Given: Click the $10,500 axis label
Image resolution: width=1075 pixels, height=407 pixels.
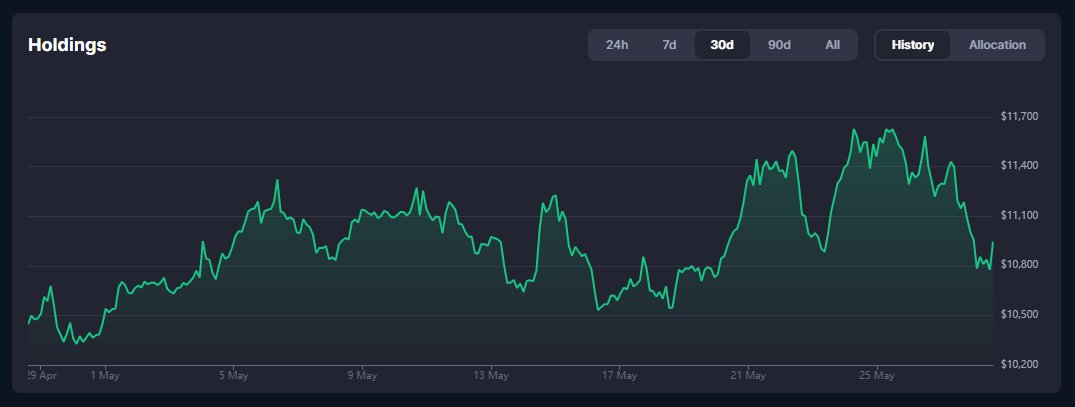Looking at the screenshot, I should [1019, 315].
